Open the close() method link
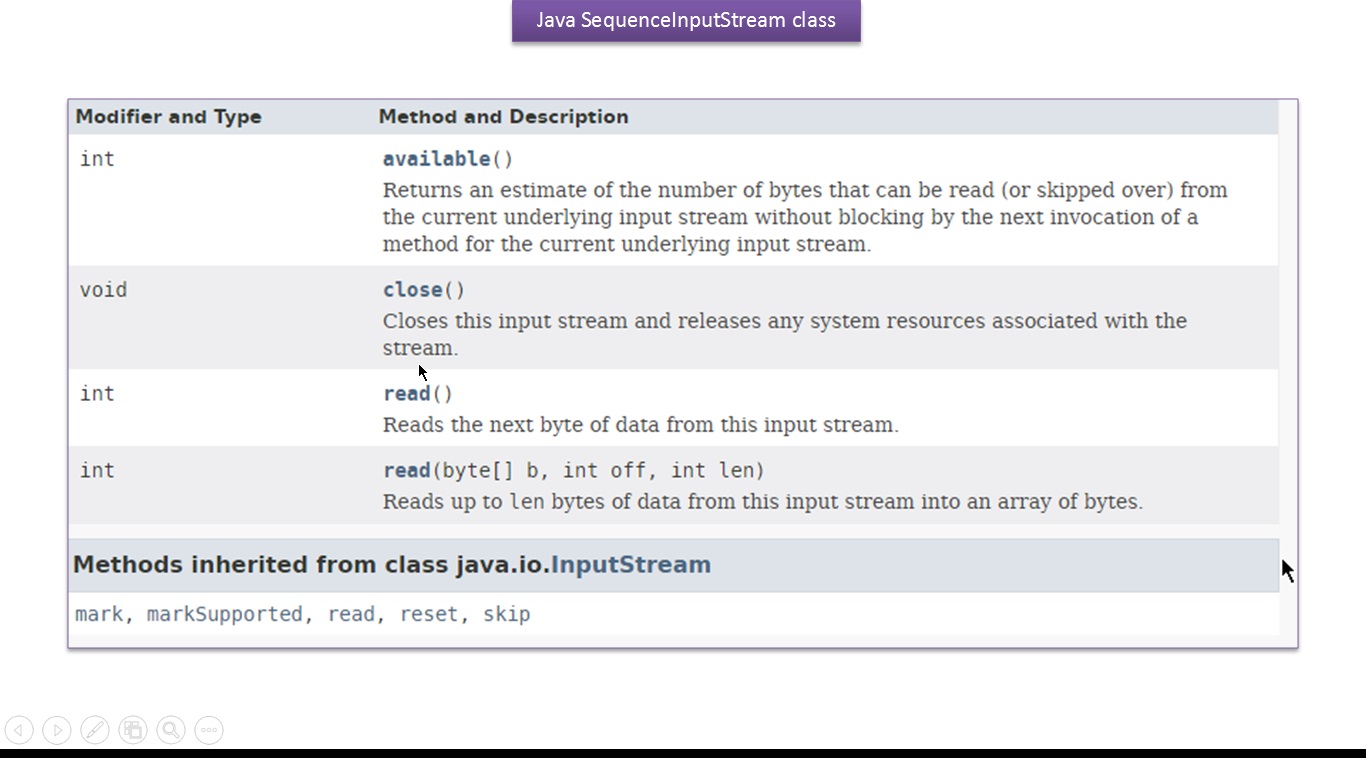The height and width of the screenshot is (758, 1366). (x=412, y=290)
